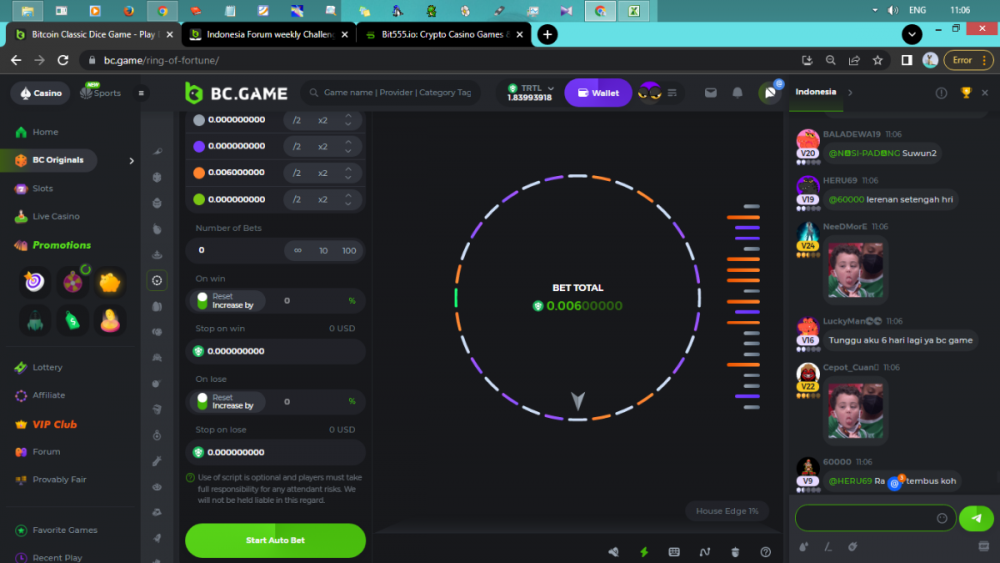Click the trophy icon in chat header

[966, 93]
